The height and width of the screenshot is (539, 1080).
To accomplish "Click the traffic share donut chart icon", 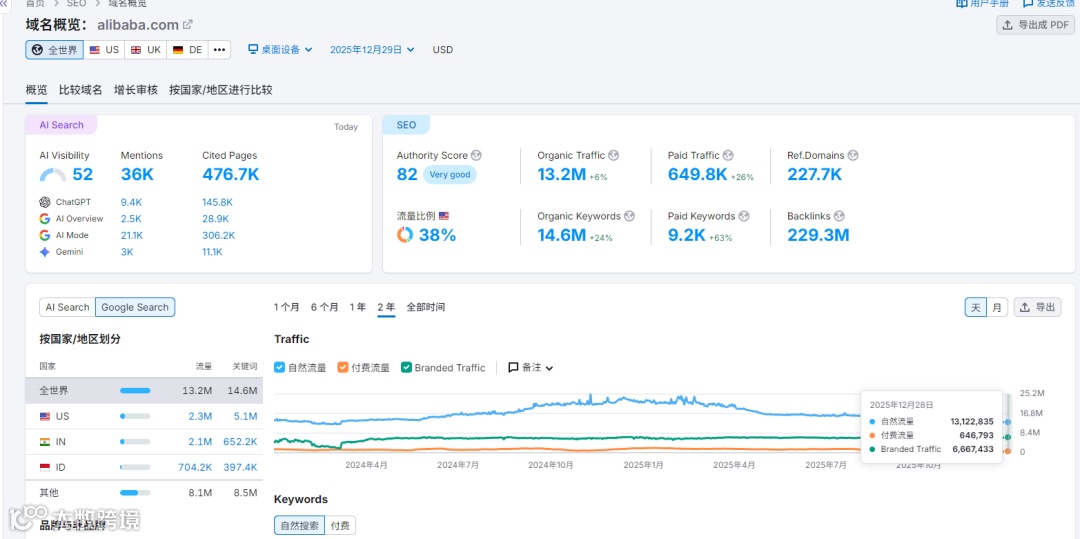I will coord(405,235).
